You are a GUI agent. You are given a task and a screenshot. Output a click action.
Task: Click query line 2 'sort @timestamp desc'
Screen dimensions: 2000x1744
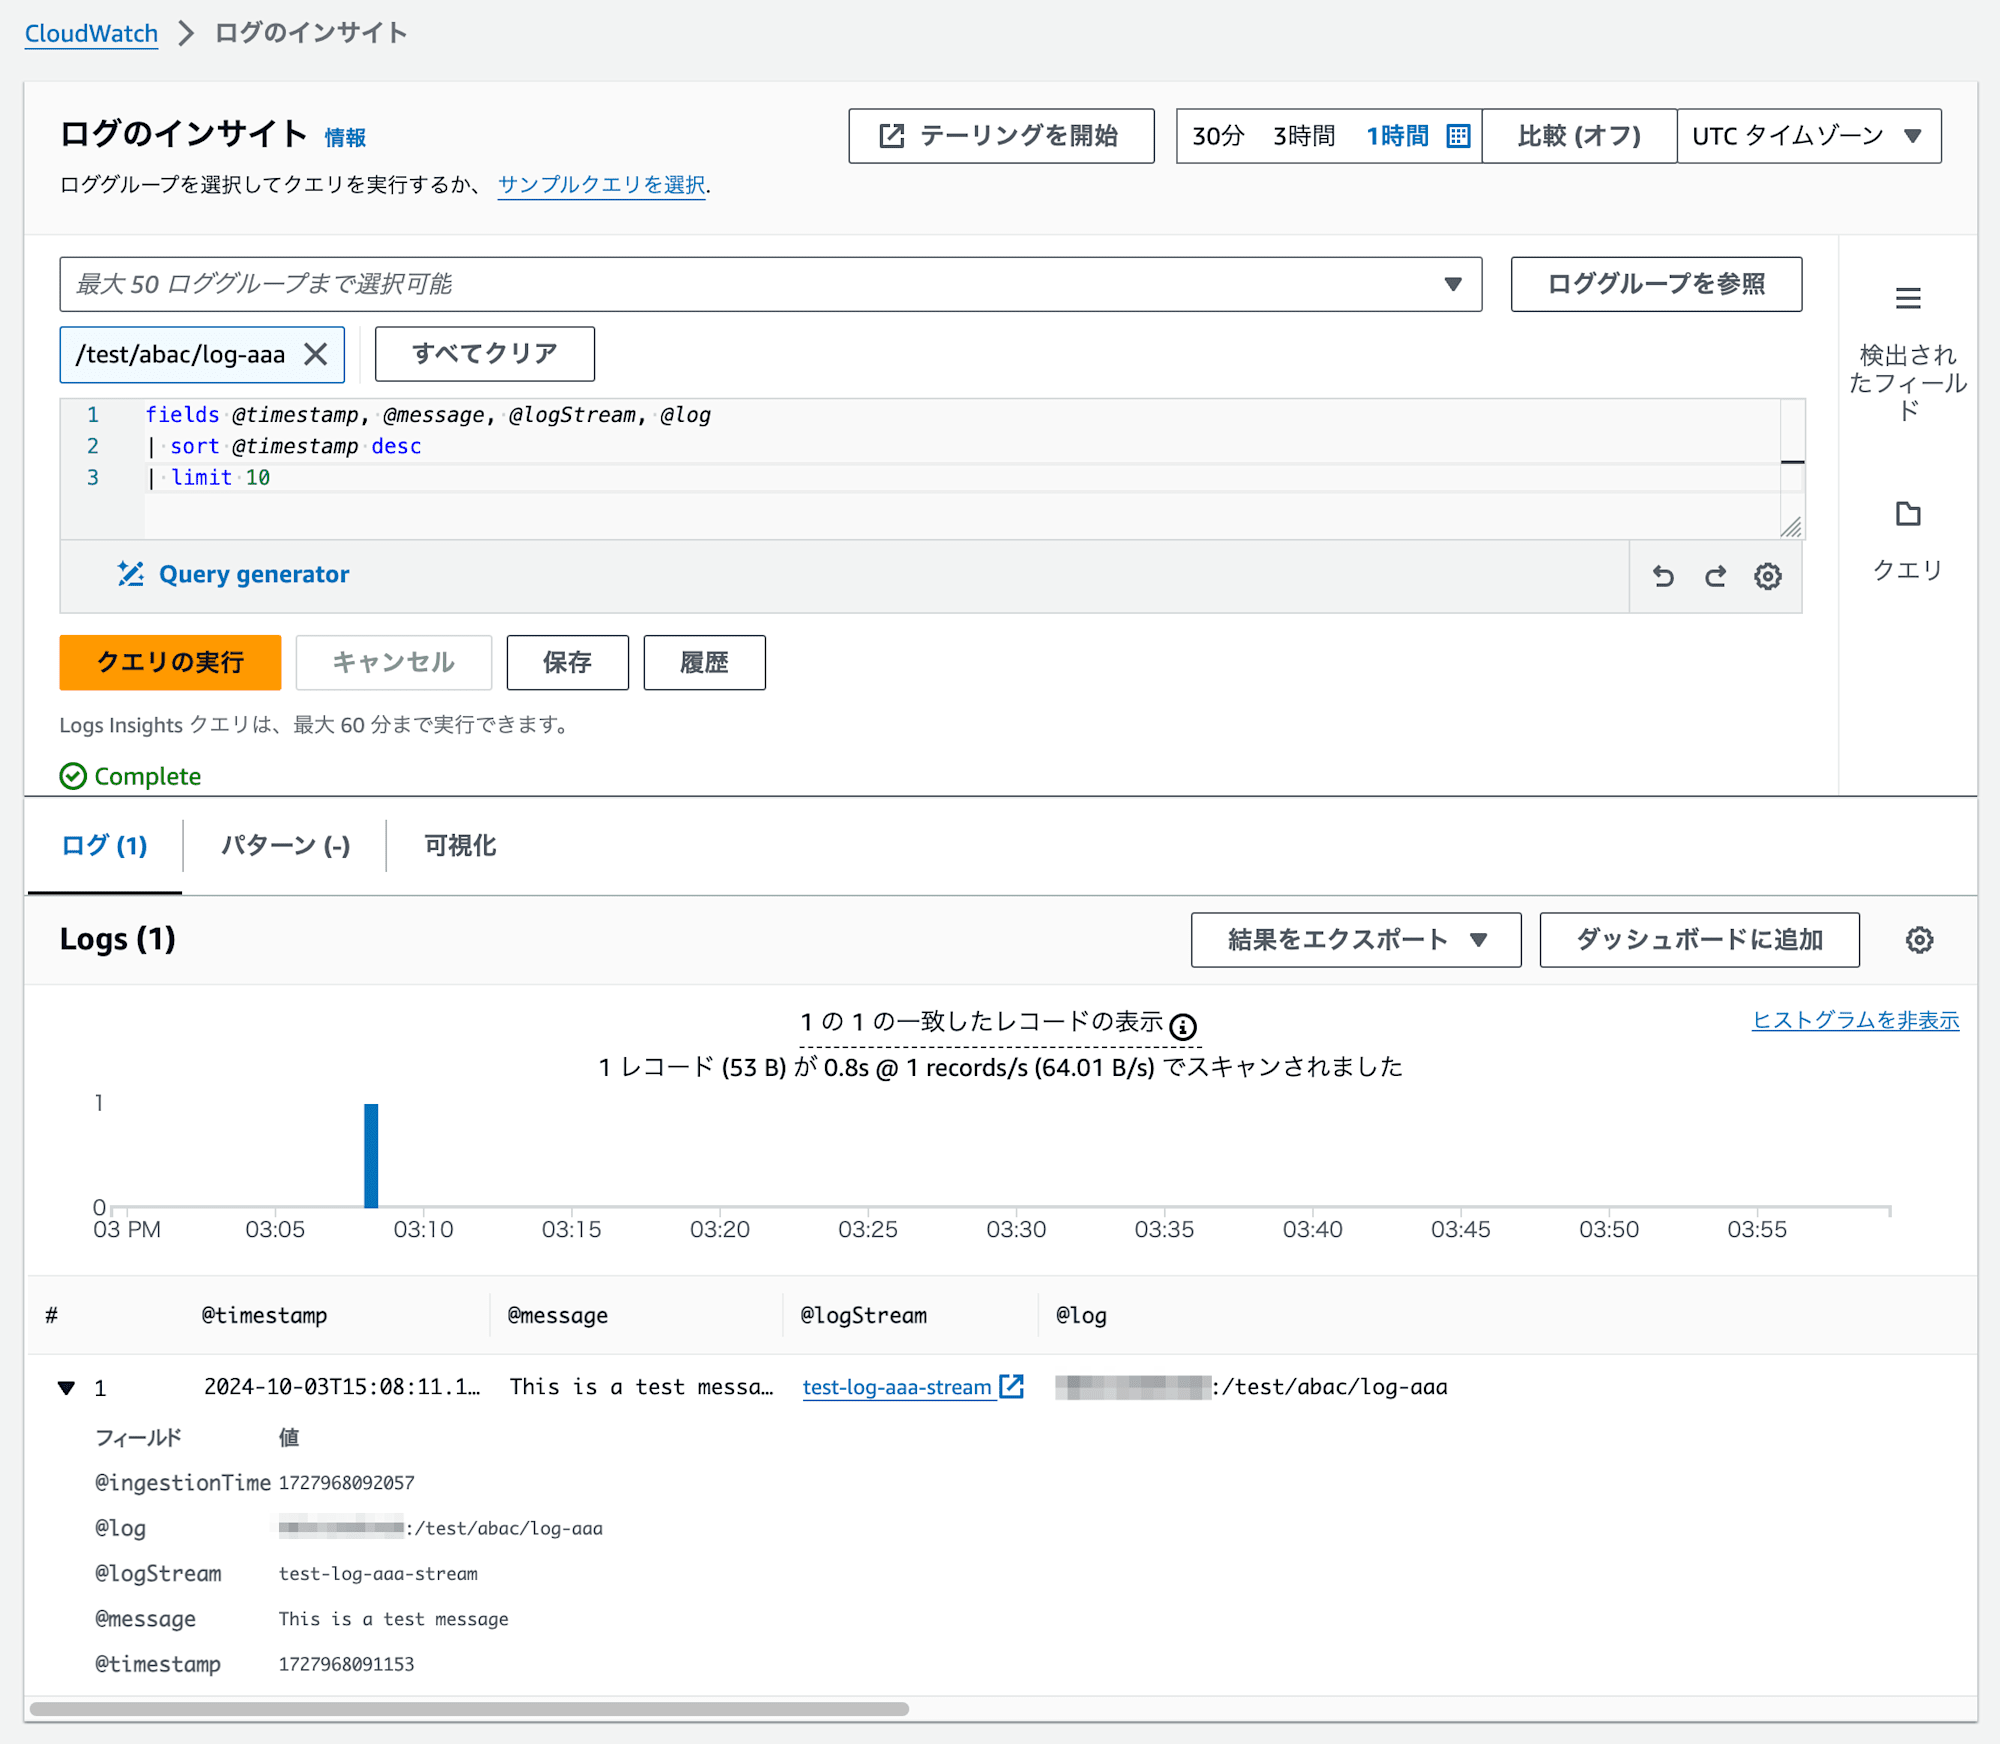284,446
